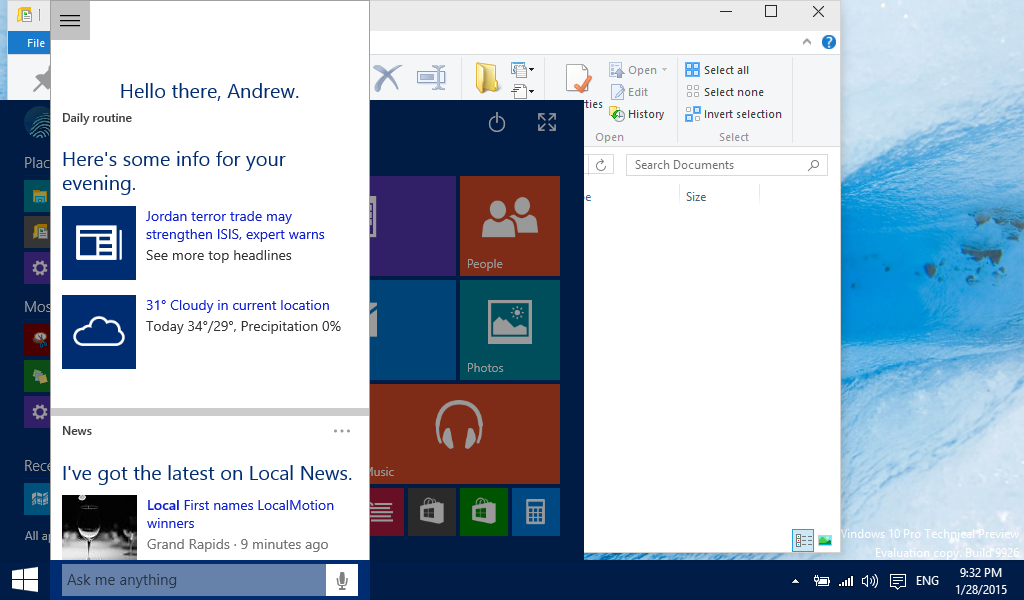Open the maps app under Recently added
This screenshot has width=1024, height=600.
coord(37,499)
